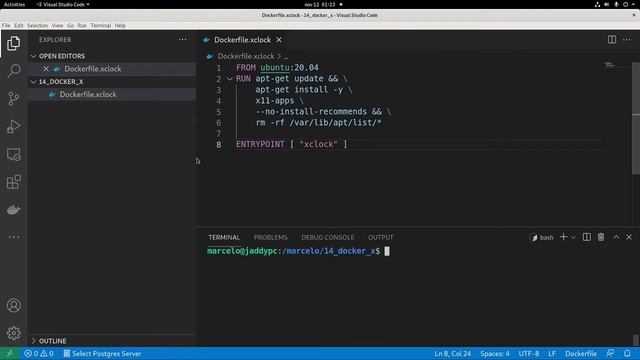Image resolution: width=640 pixels, height=360 pixels.
Task: Open the Extensions view
Action: [x=13, y=182]
